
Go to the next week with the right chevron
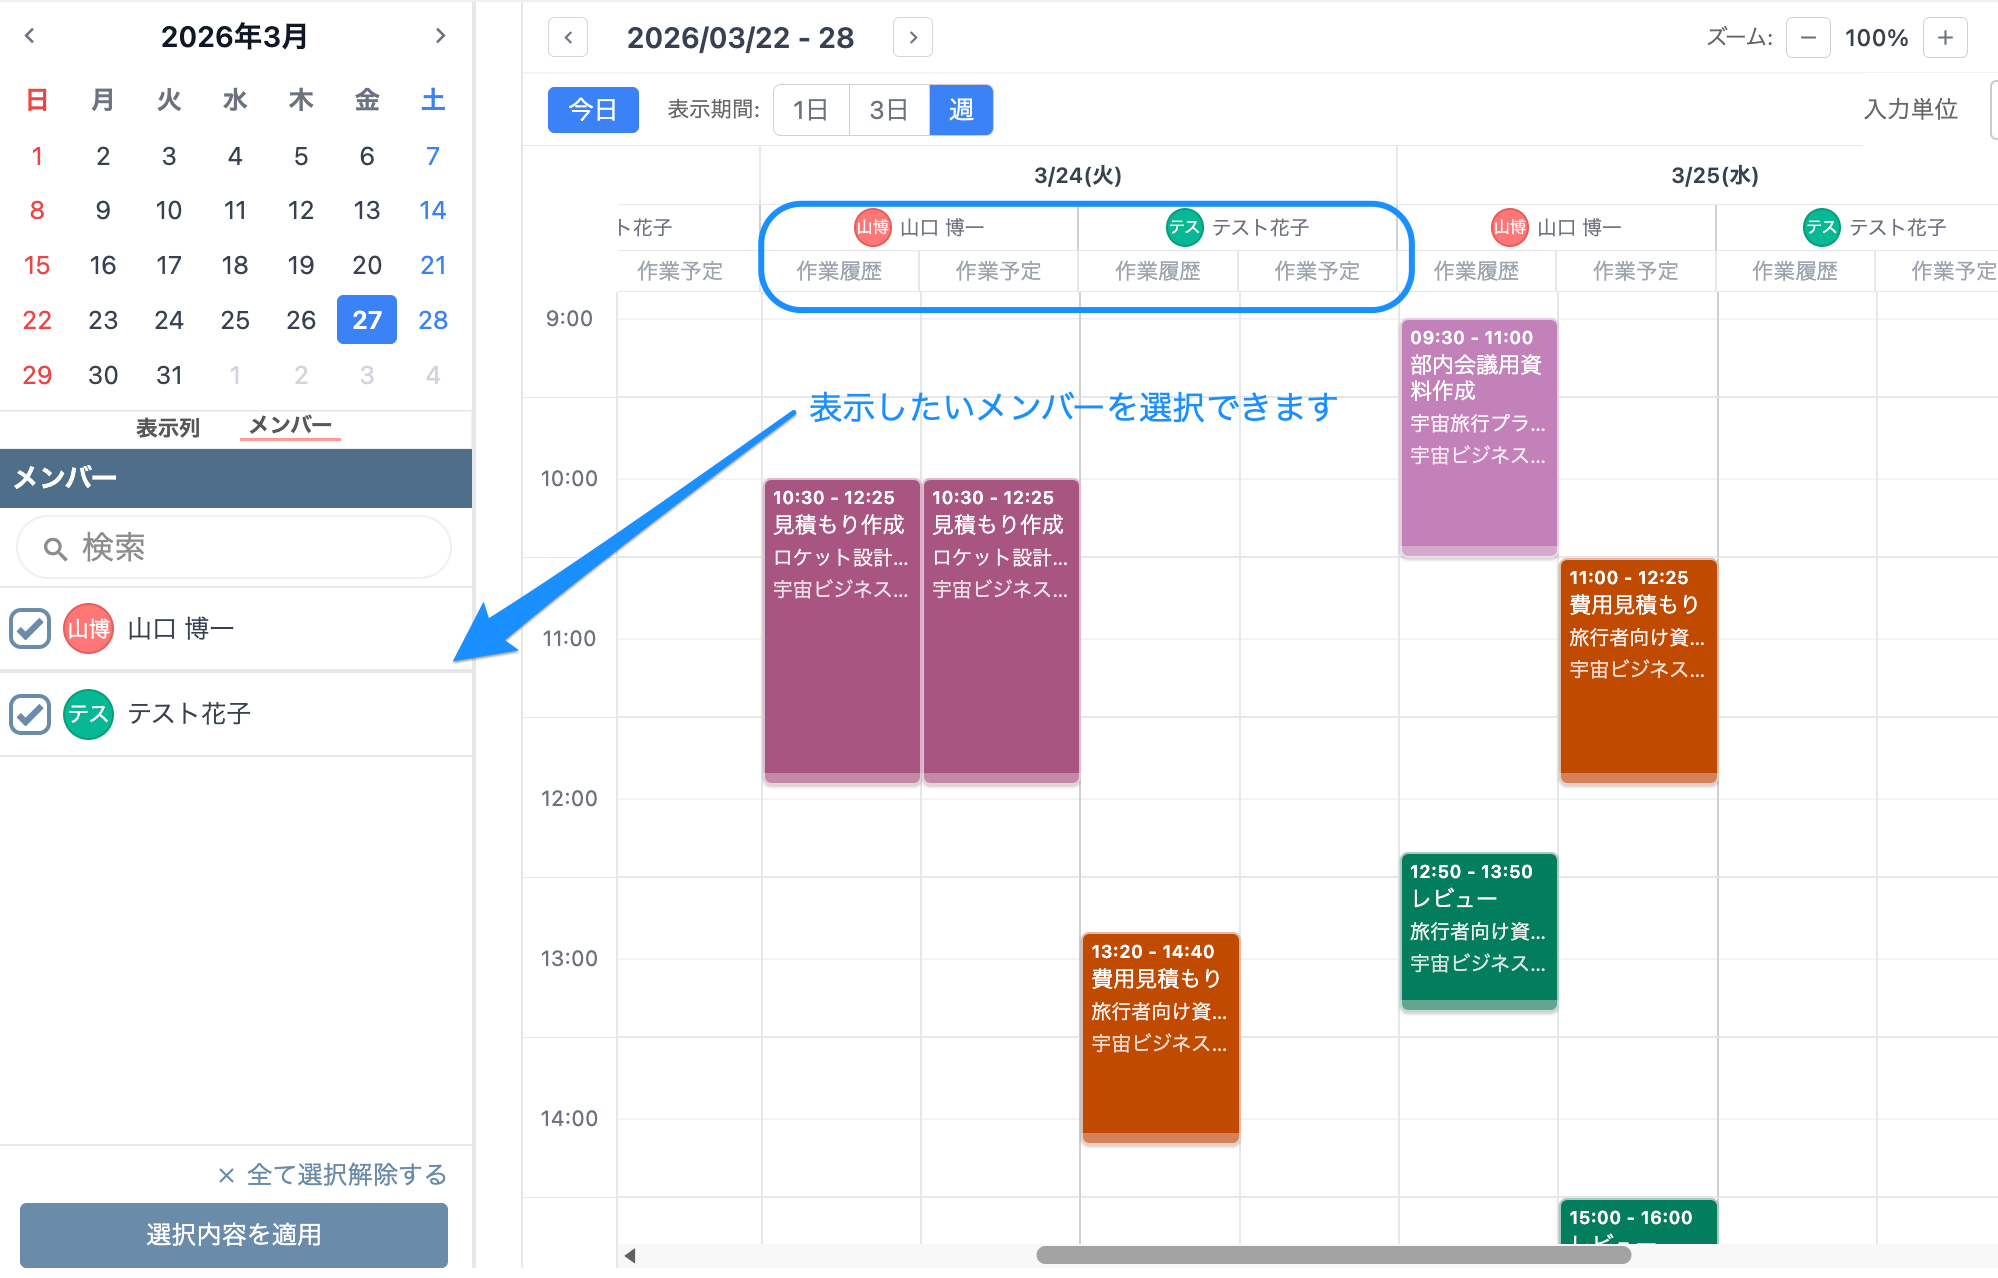click(912, 37)
